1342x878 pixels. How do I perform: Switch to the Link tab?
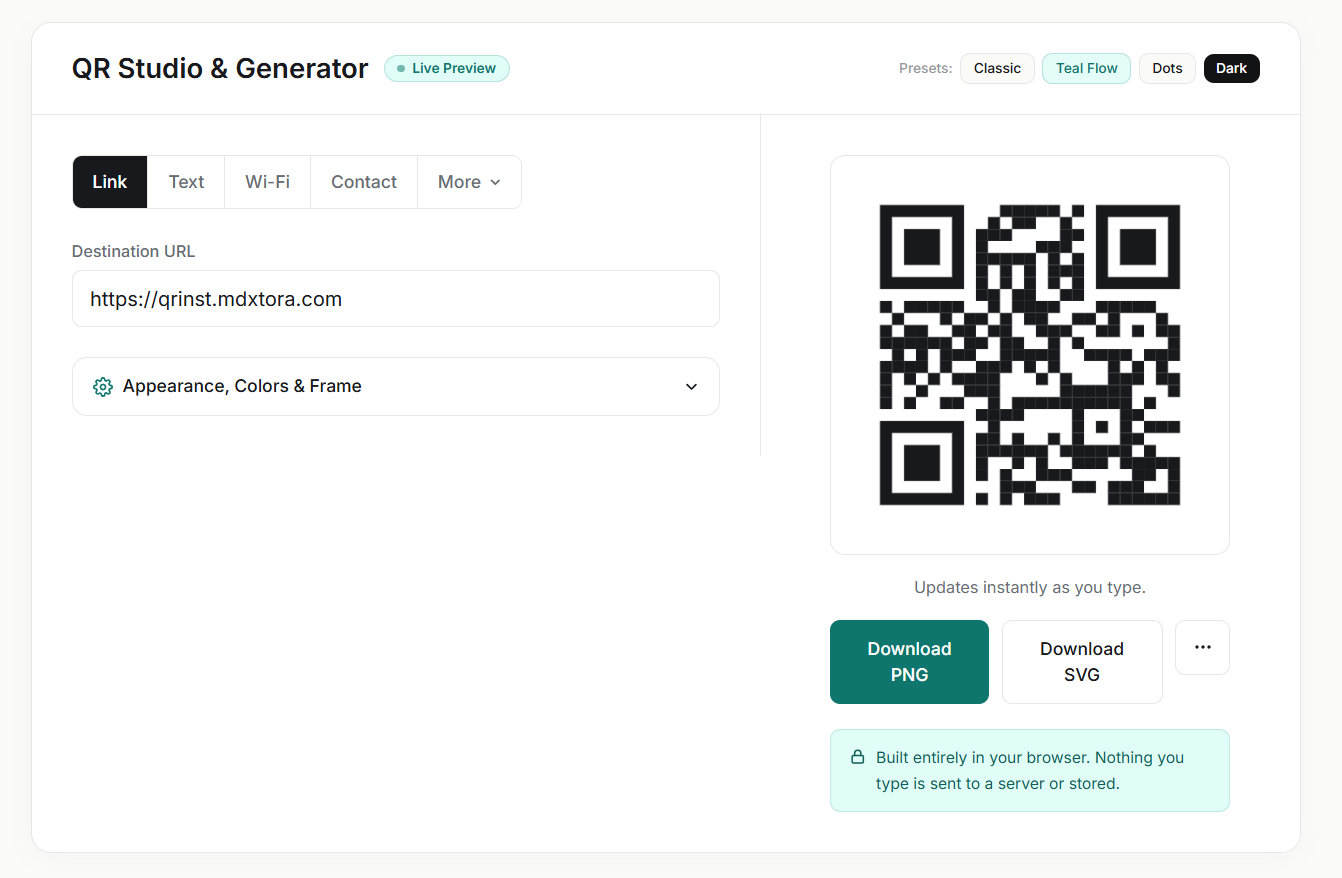coord(110,182)
